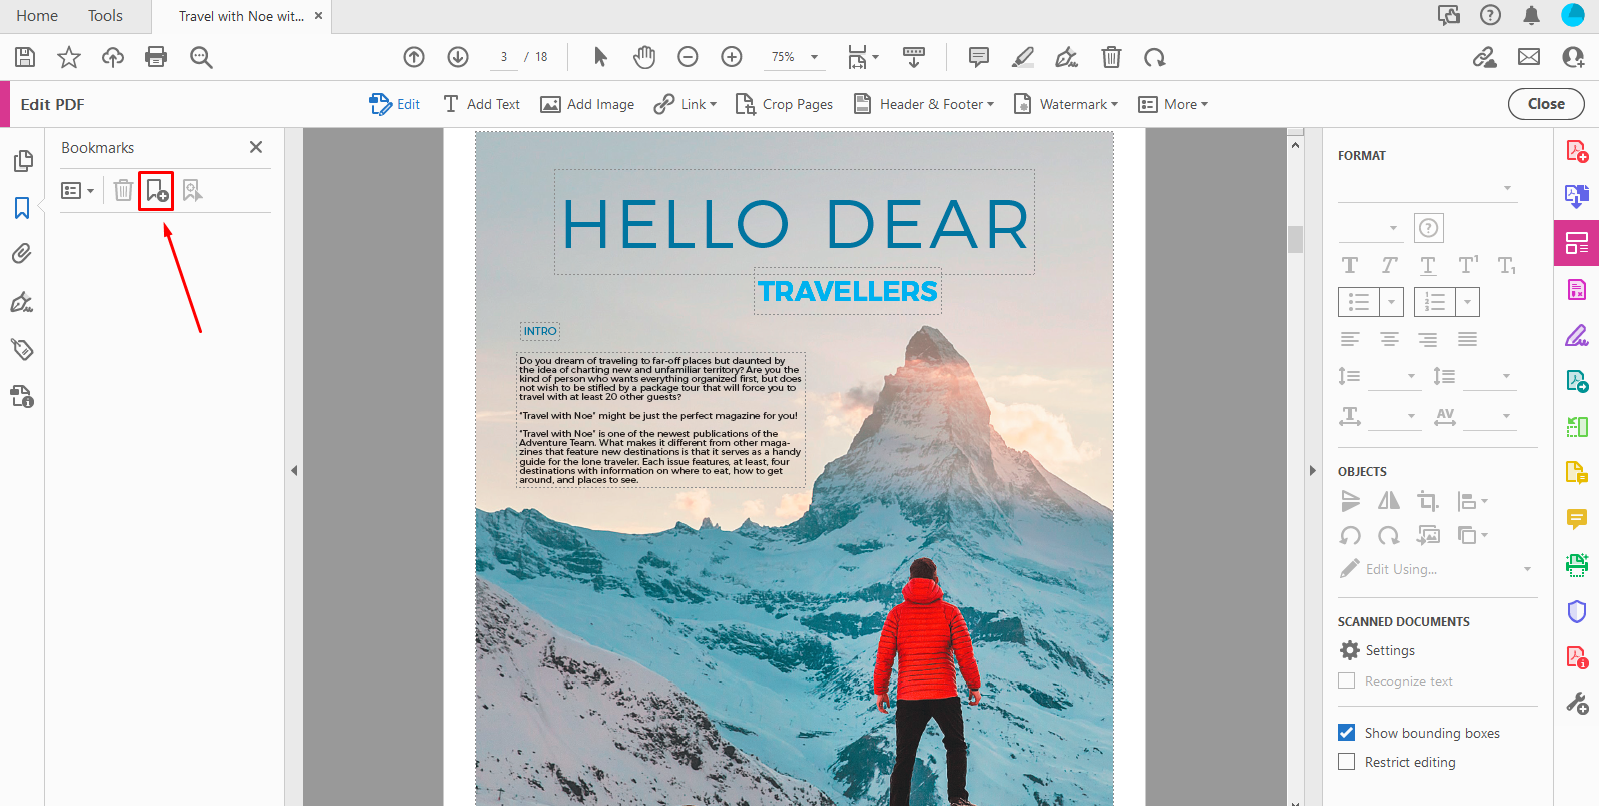Image resolution: width=1599 pixels, height=806 pixels.
Task: Justify text alignment
Action: pos(1467,339)
